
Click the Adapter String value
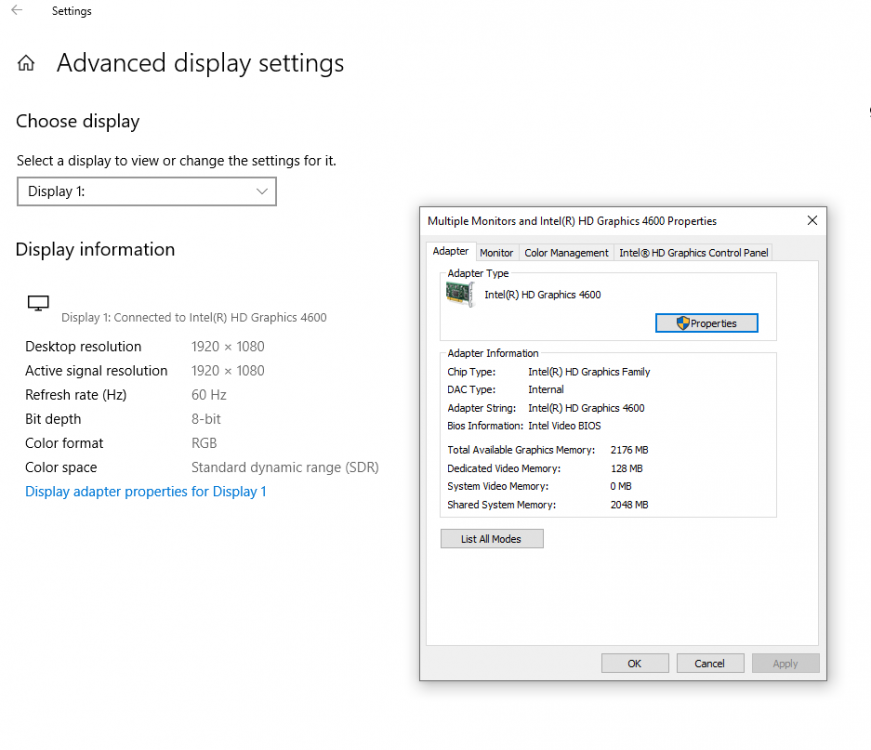[x=586, y=408]
